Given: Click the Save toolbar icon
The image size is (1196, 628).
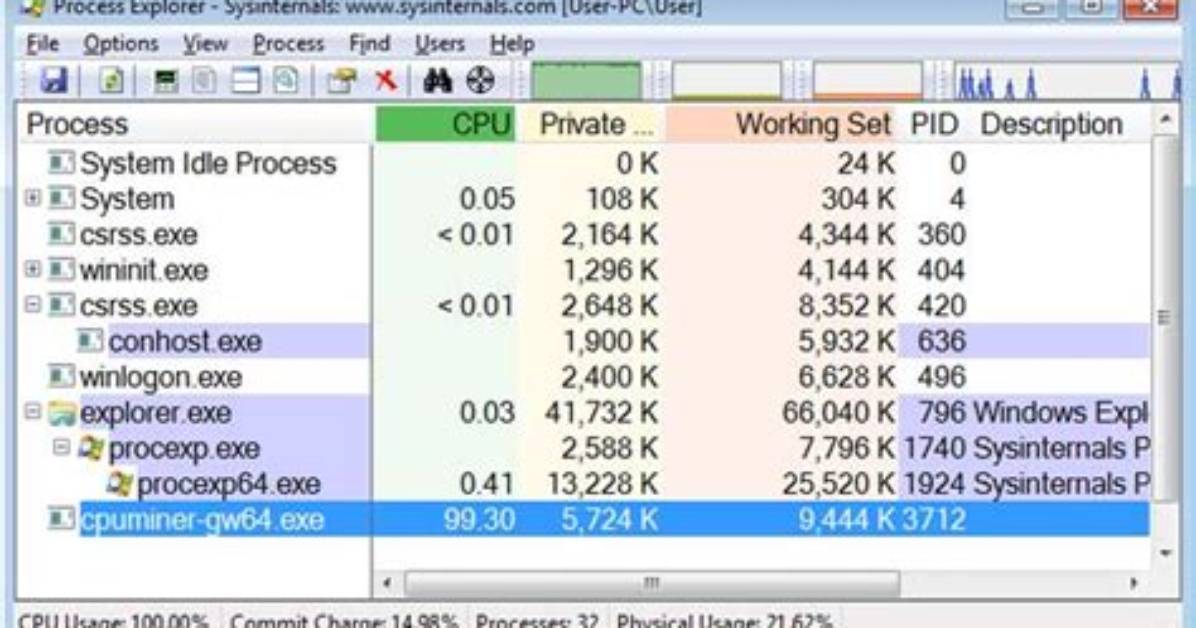Looking at the screenshot, I should [53, 81].
